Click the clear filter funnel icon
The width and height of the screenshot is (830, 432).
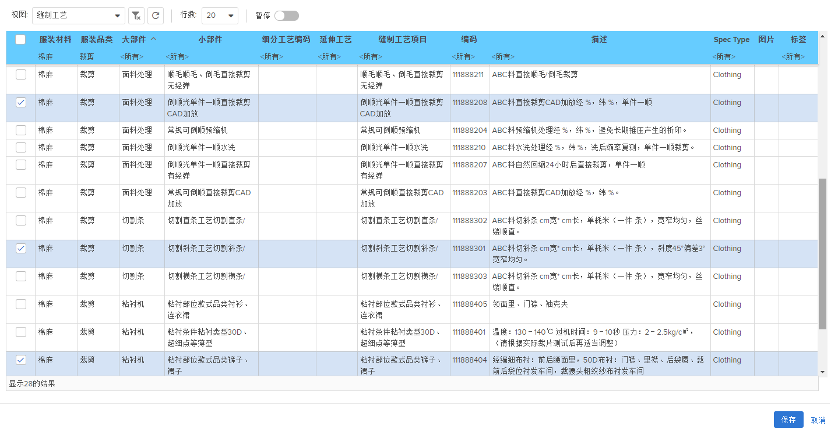tap(136, 16)
